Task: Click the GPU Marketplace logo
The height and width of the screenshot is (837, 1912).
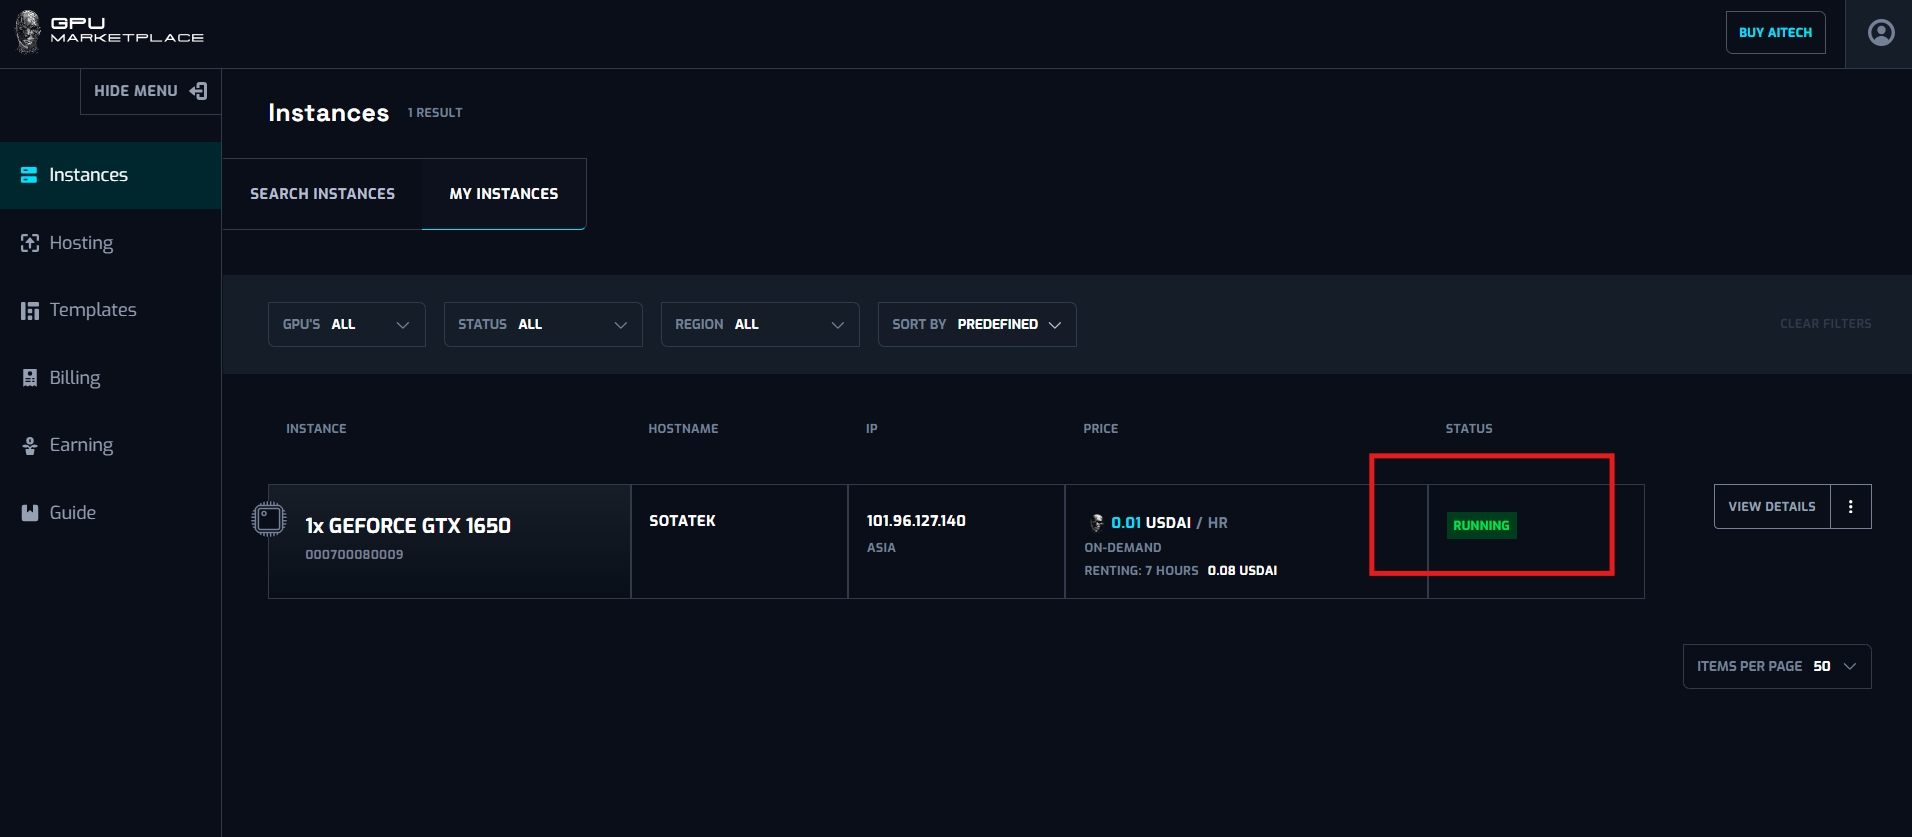Action: [x=110, y=31]
